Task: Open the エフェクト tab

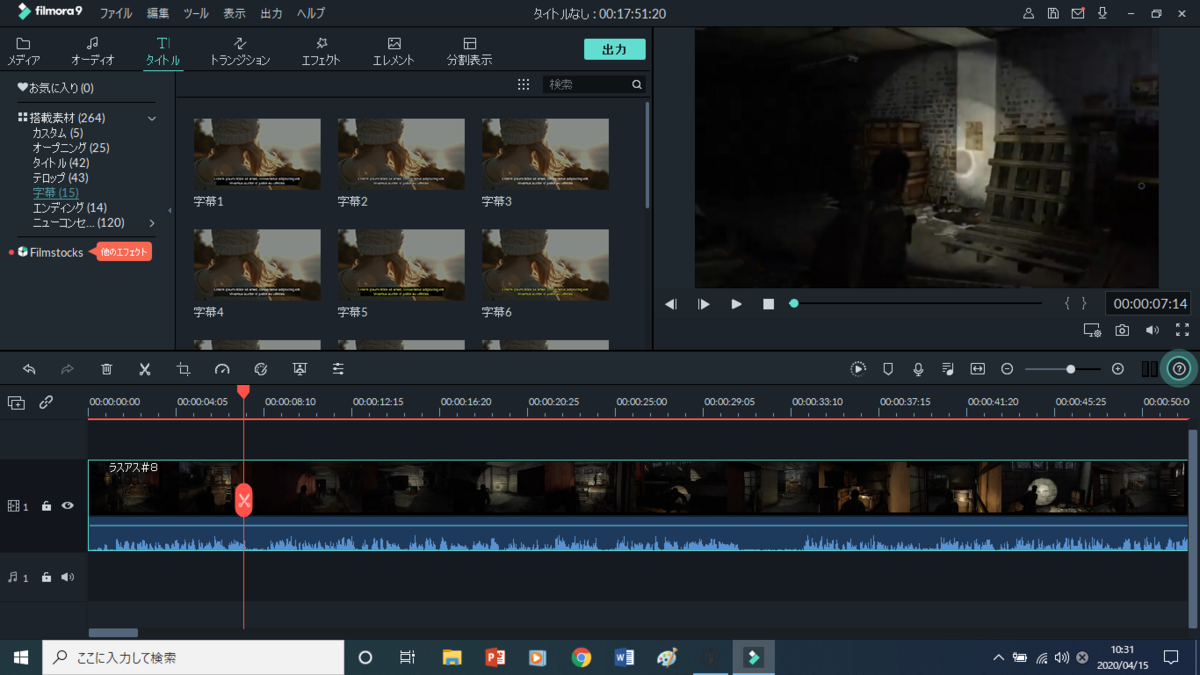Action: point(321,51)
